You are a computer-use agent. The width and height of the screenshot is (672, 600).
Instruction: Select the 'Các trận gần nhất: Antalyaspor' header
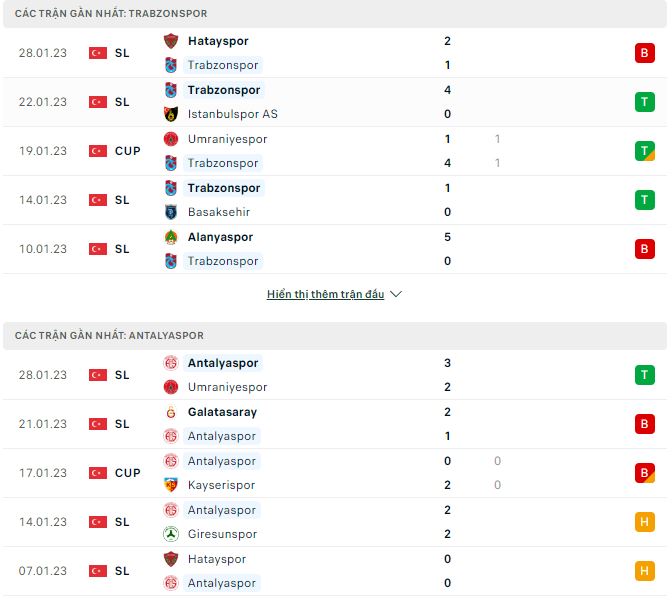[109, 336]
